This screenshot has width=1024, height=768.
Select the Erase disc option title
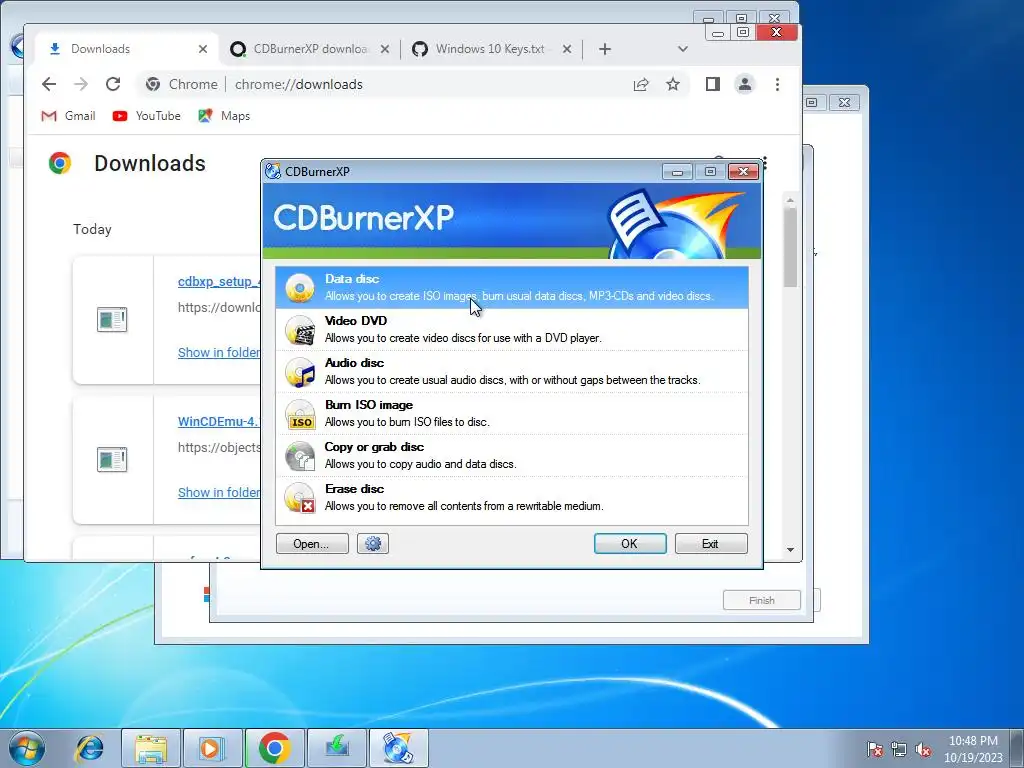tap(354, 488)
